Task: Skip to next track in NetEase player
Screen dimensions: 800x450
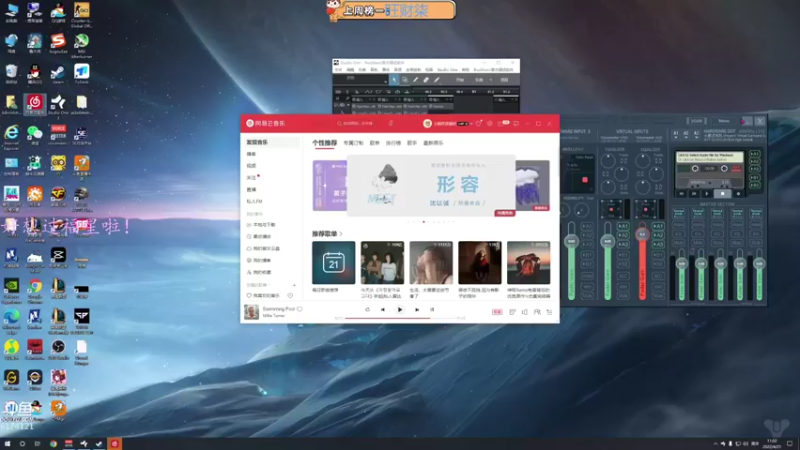Action: tap(417, 310)
